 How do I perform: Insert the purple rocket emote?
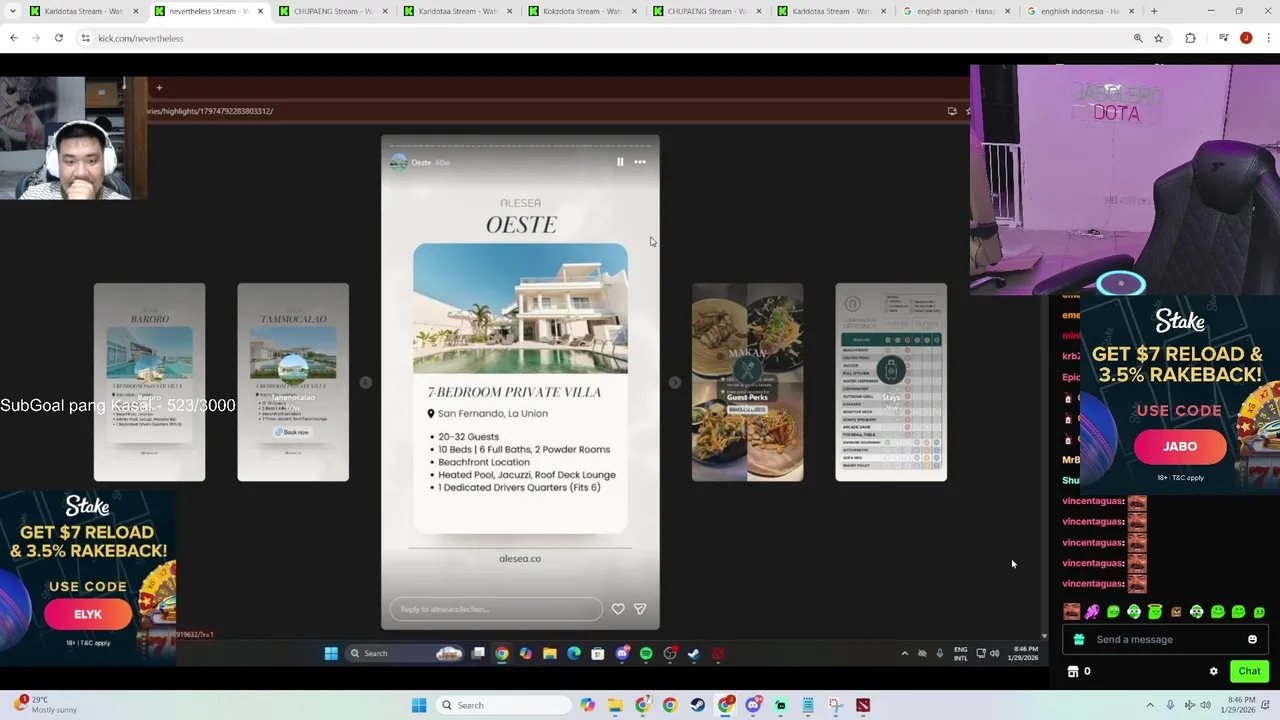click(x=1092, y=611)
